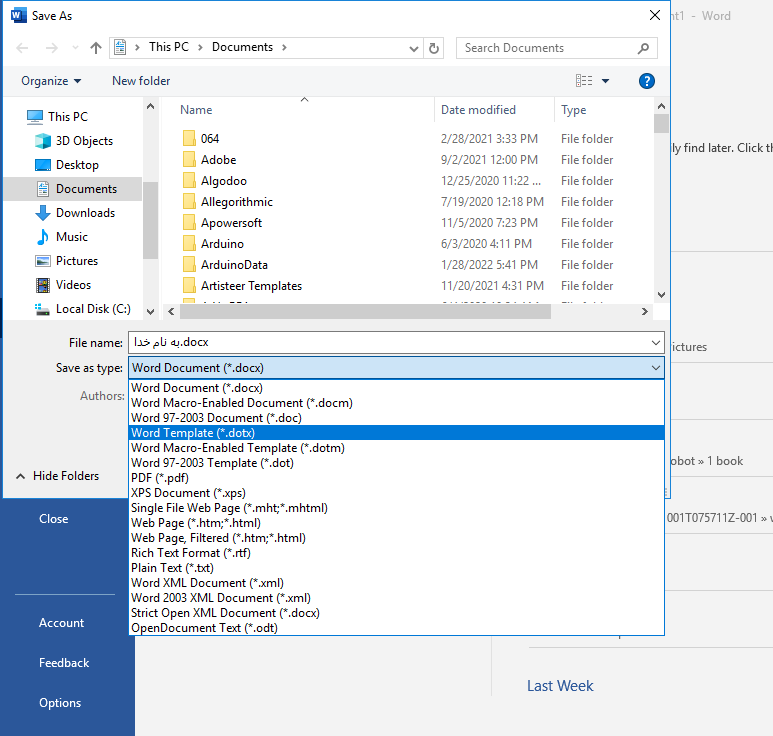Click the search magnifier icon
Screen dimensions: 773x736
[x=644, y=48]
